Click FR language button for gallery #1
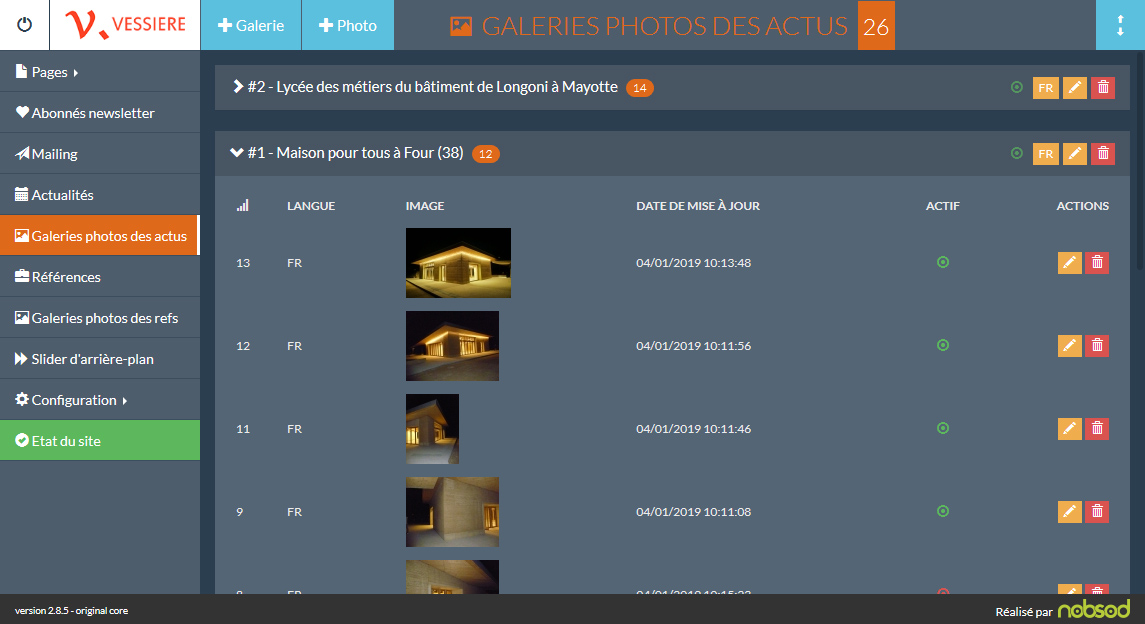 1046,153
